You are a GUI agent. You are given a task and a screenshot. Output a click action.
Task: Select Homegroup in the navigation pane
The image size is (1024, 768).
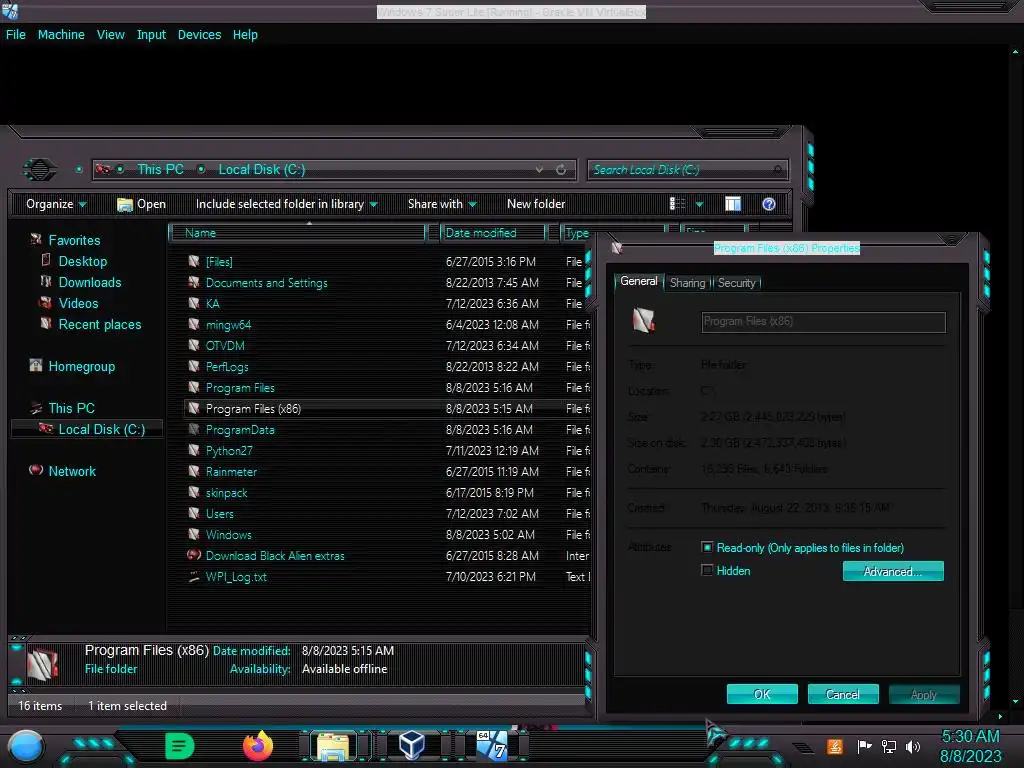click(x=82, y=366)
